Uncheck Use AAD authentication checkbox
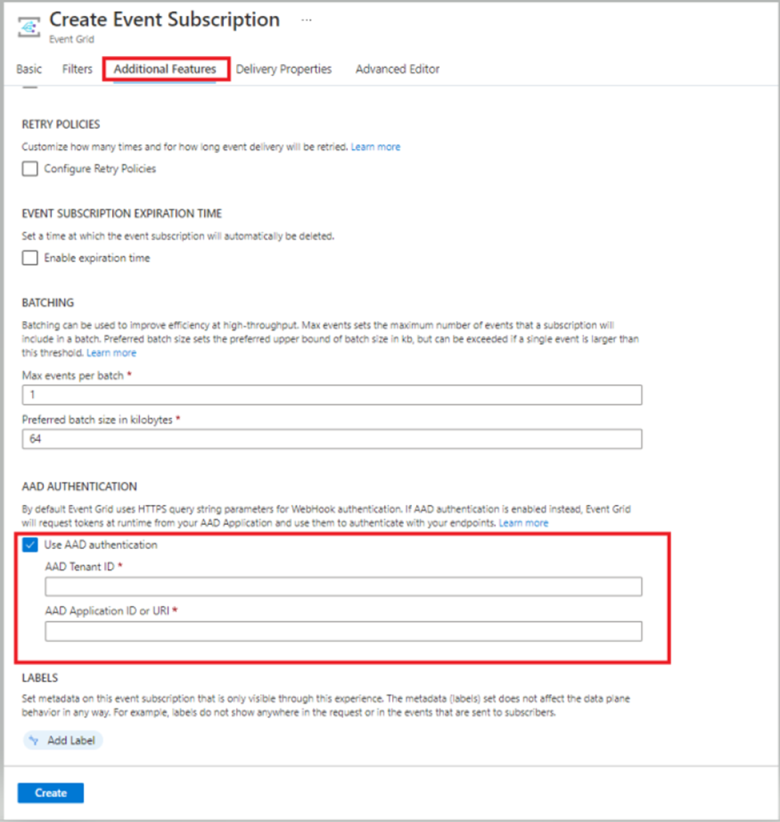The height and width of the screenshot is (822, 780). click(x=30, y=545)
